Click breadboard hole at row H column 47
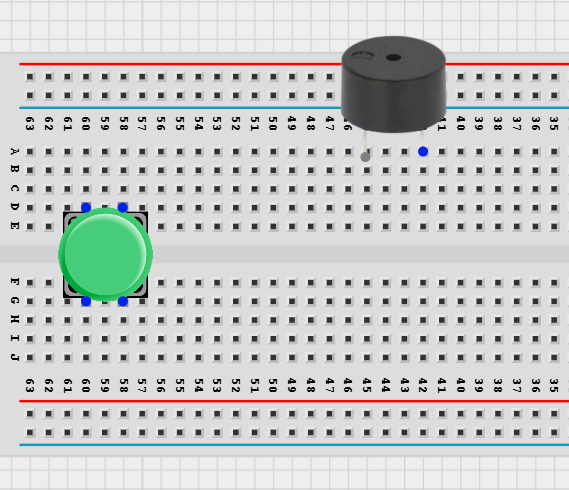 click(329, 320)
